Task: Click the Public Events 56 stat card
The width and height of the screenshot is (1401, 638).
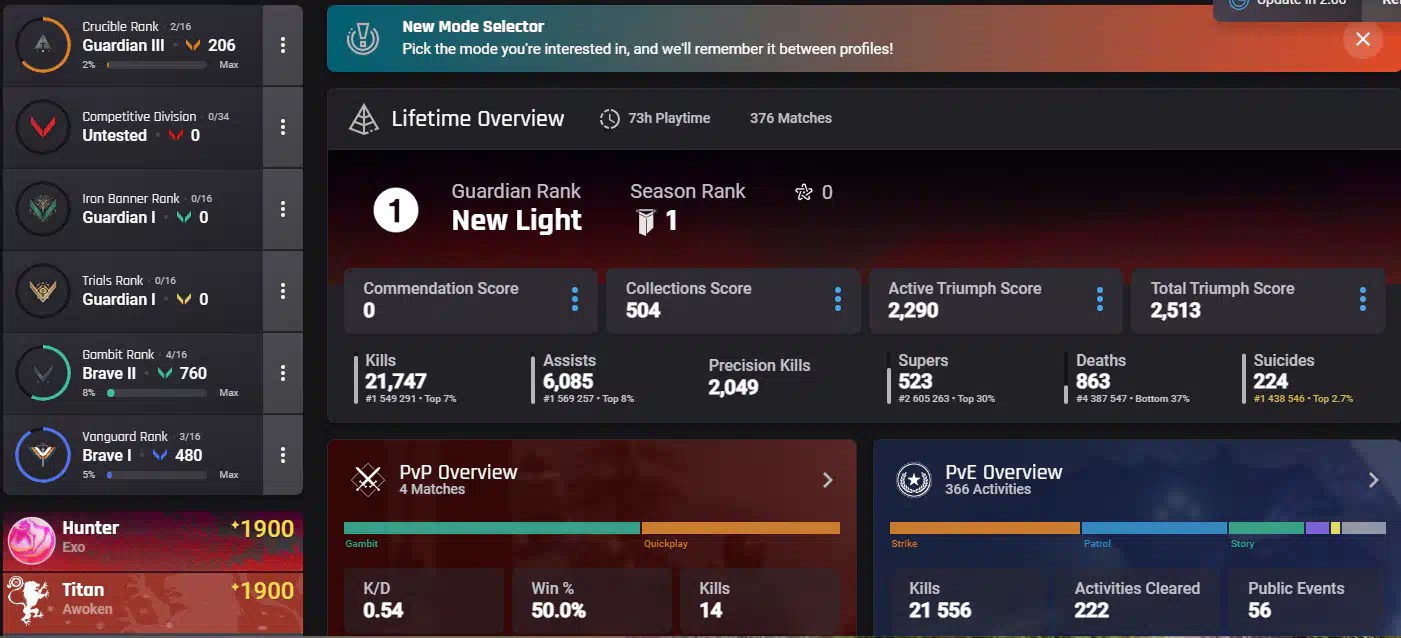Action: [x=1306, y=602]
